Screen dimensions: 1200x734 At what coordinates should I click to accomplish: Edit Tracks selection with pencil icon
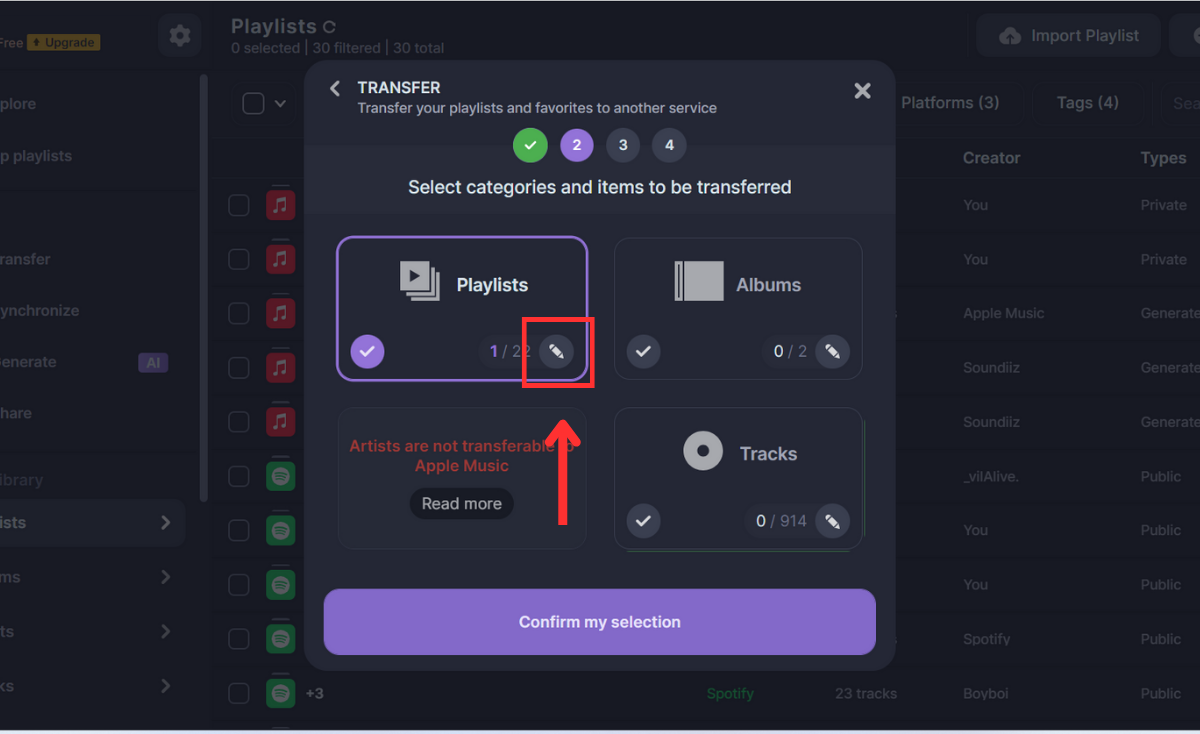coord(832,521)
